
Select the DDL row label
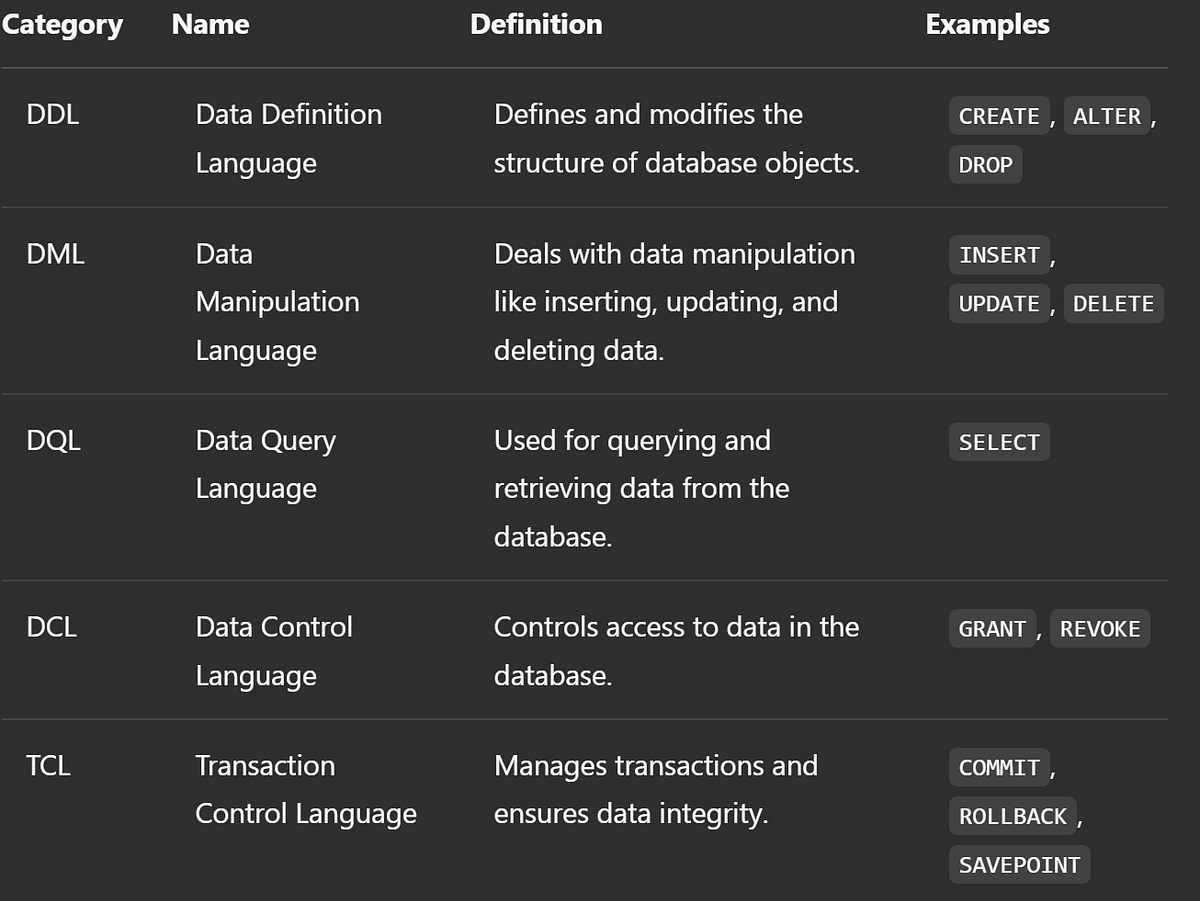53,114
